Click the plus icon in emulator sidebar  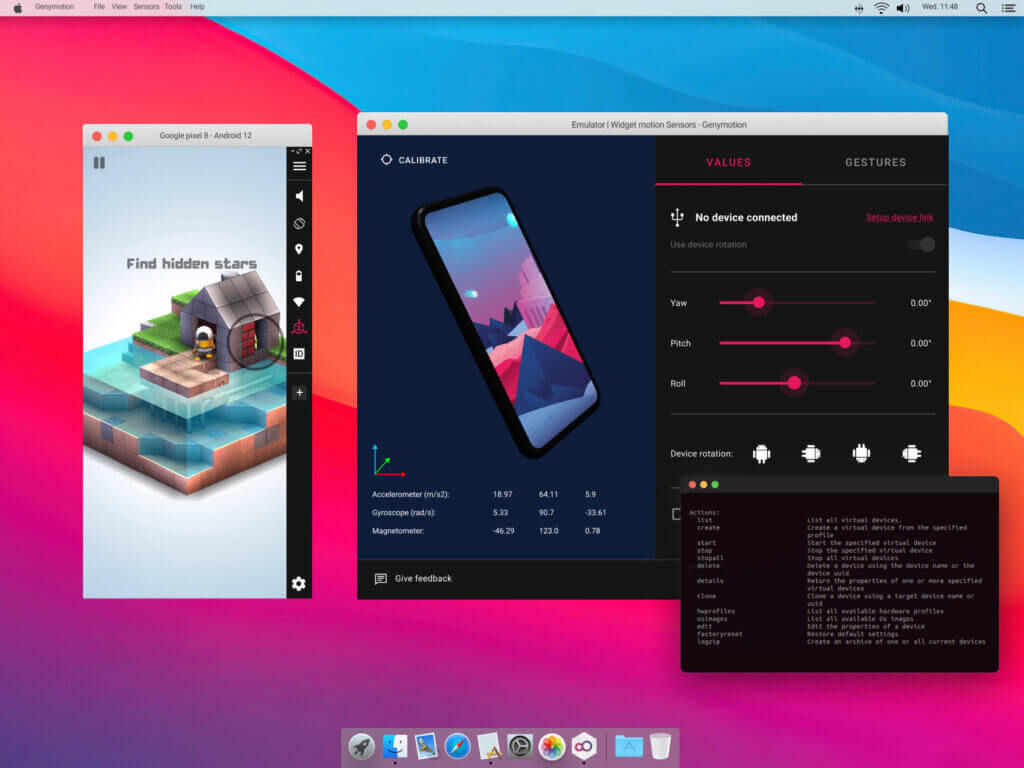[299, 392]
